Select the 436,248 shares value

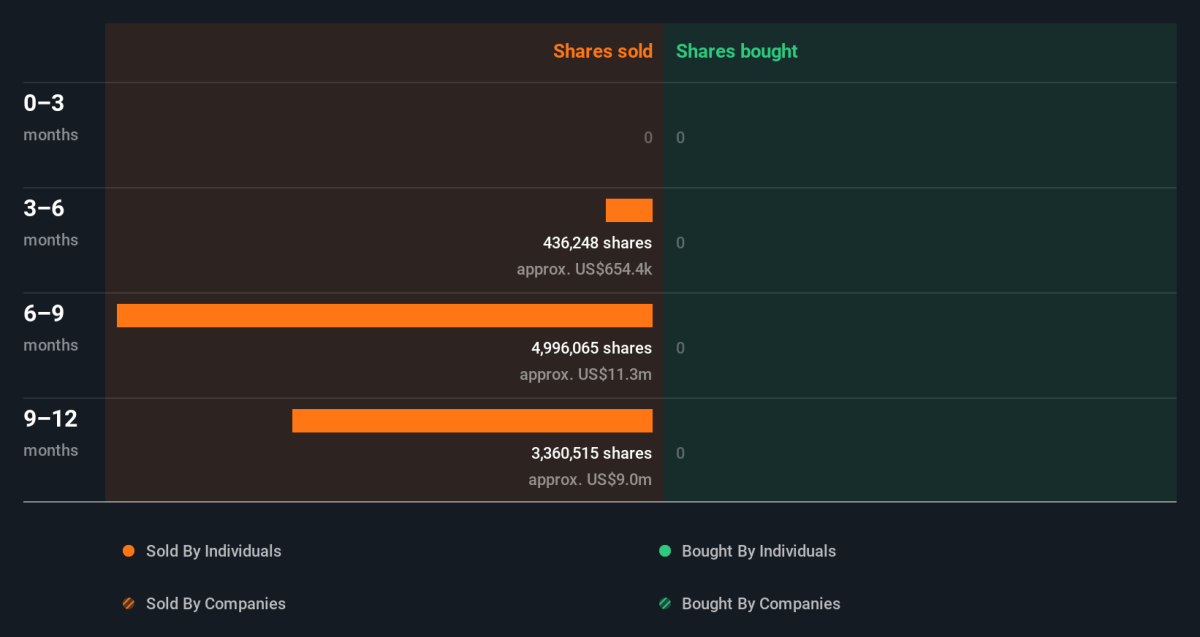597,243
